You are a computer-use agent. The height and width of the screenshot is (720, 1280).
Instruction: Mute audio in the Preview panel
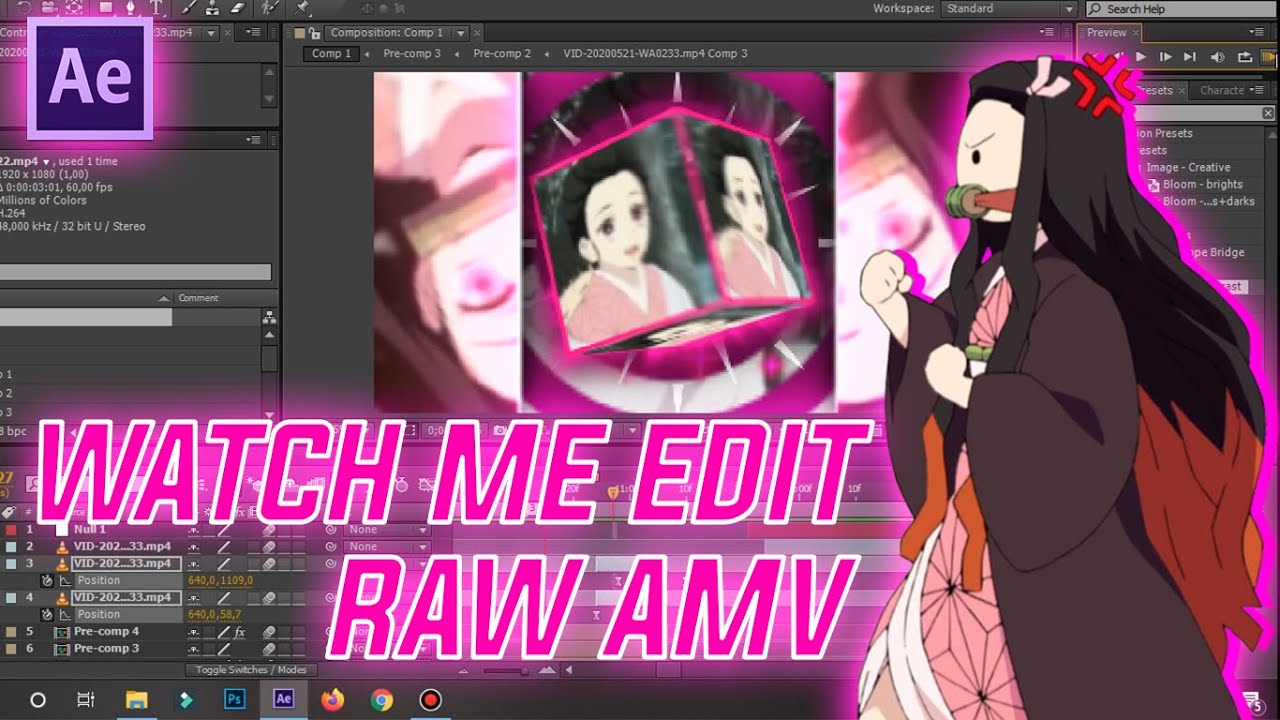pos(1217,58)
